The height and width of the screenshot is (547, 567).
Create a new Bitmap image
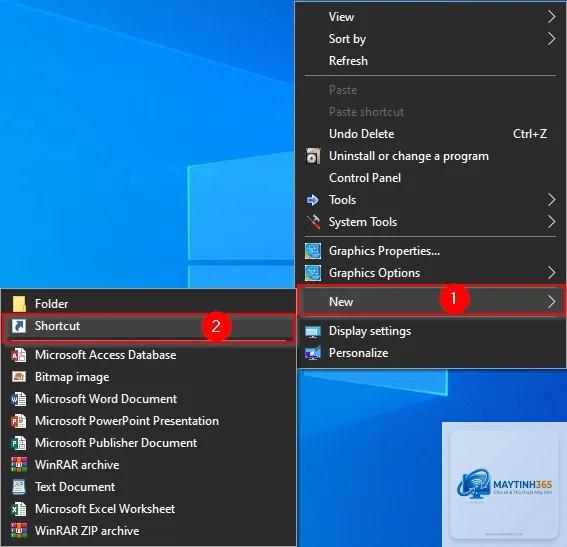tap(148, 377)
